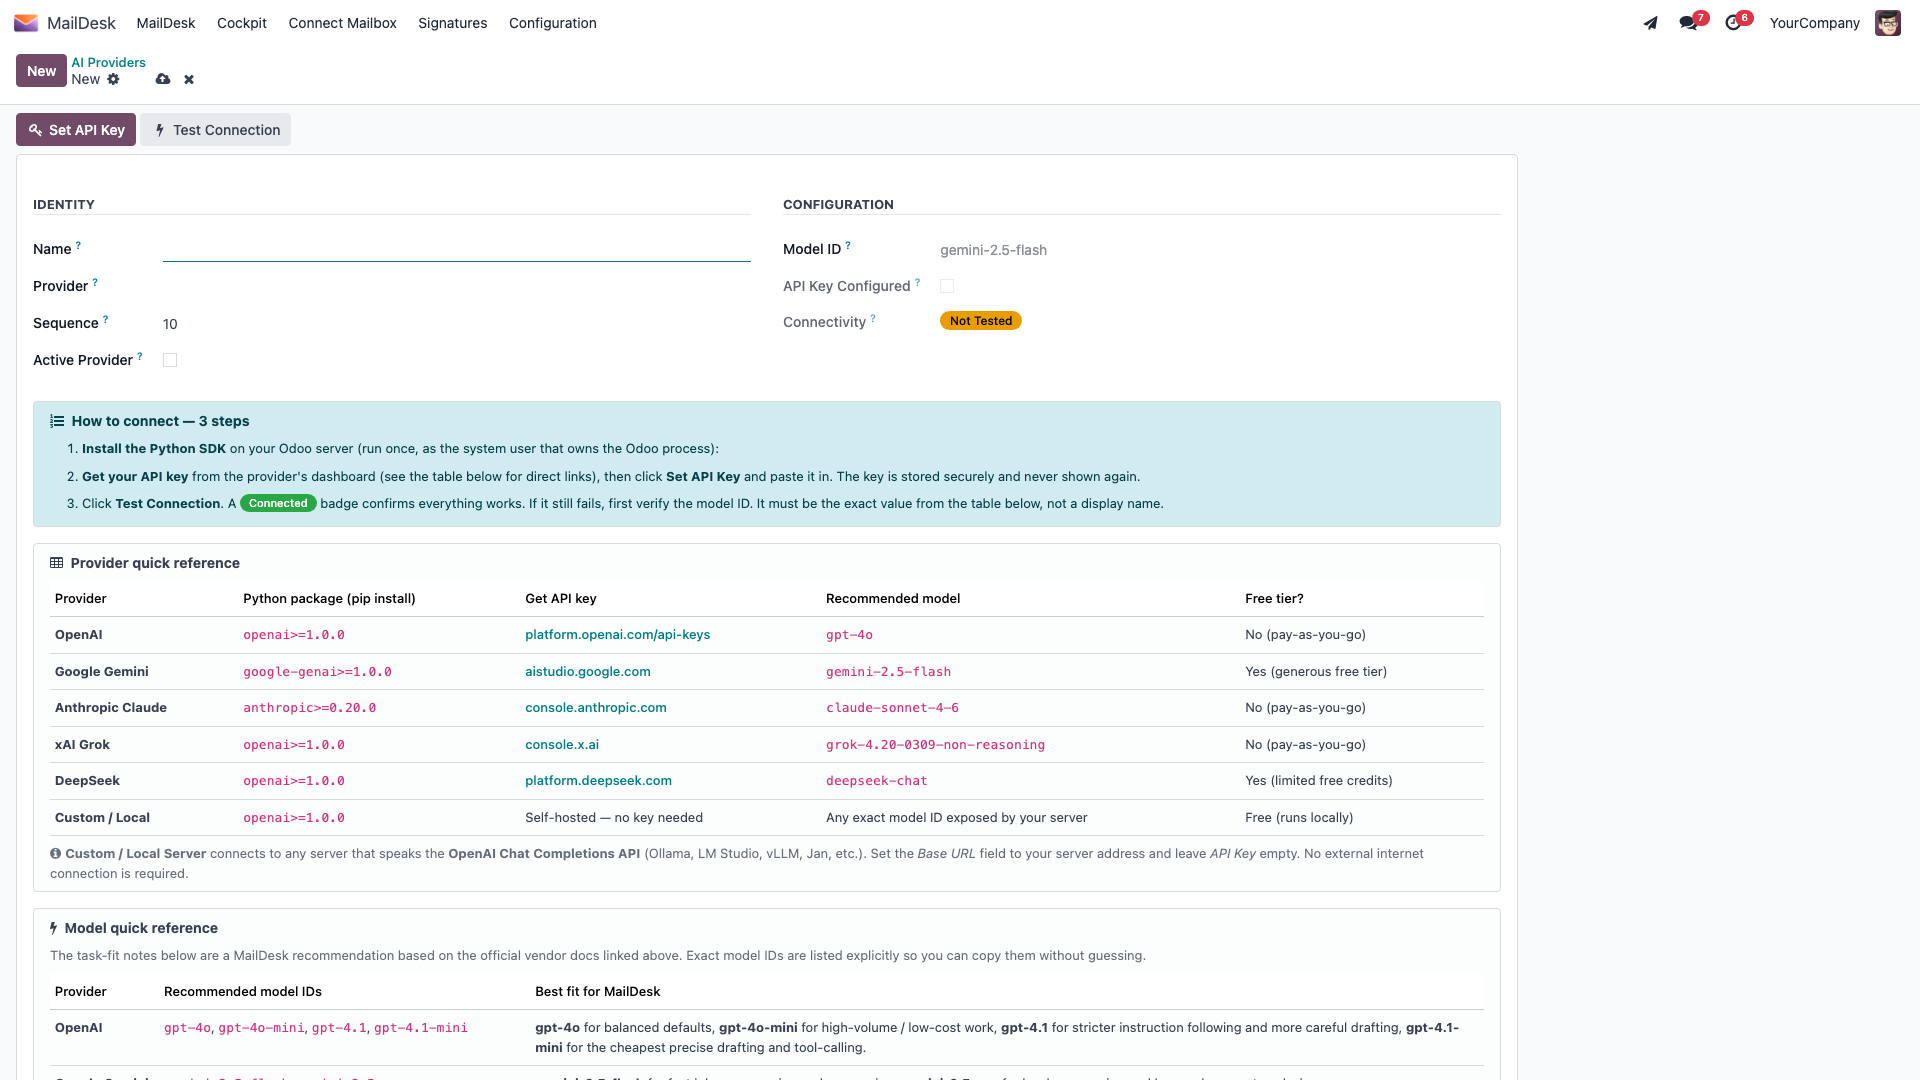Select anthropic>=0.20.0 package text
Image resolution: width=1920 pixels, height=1080 pixels.
tap(309, 708)
